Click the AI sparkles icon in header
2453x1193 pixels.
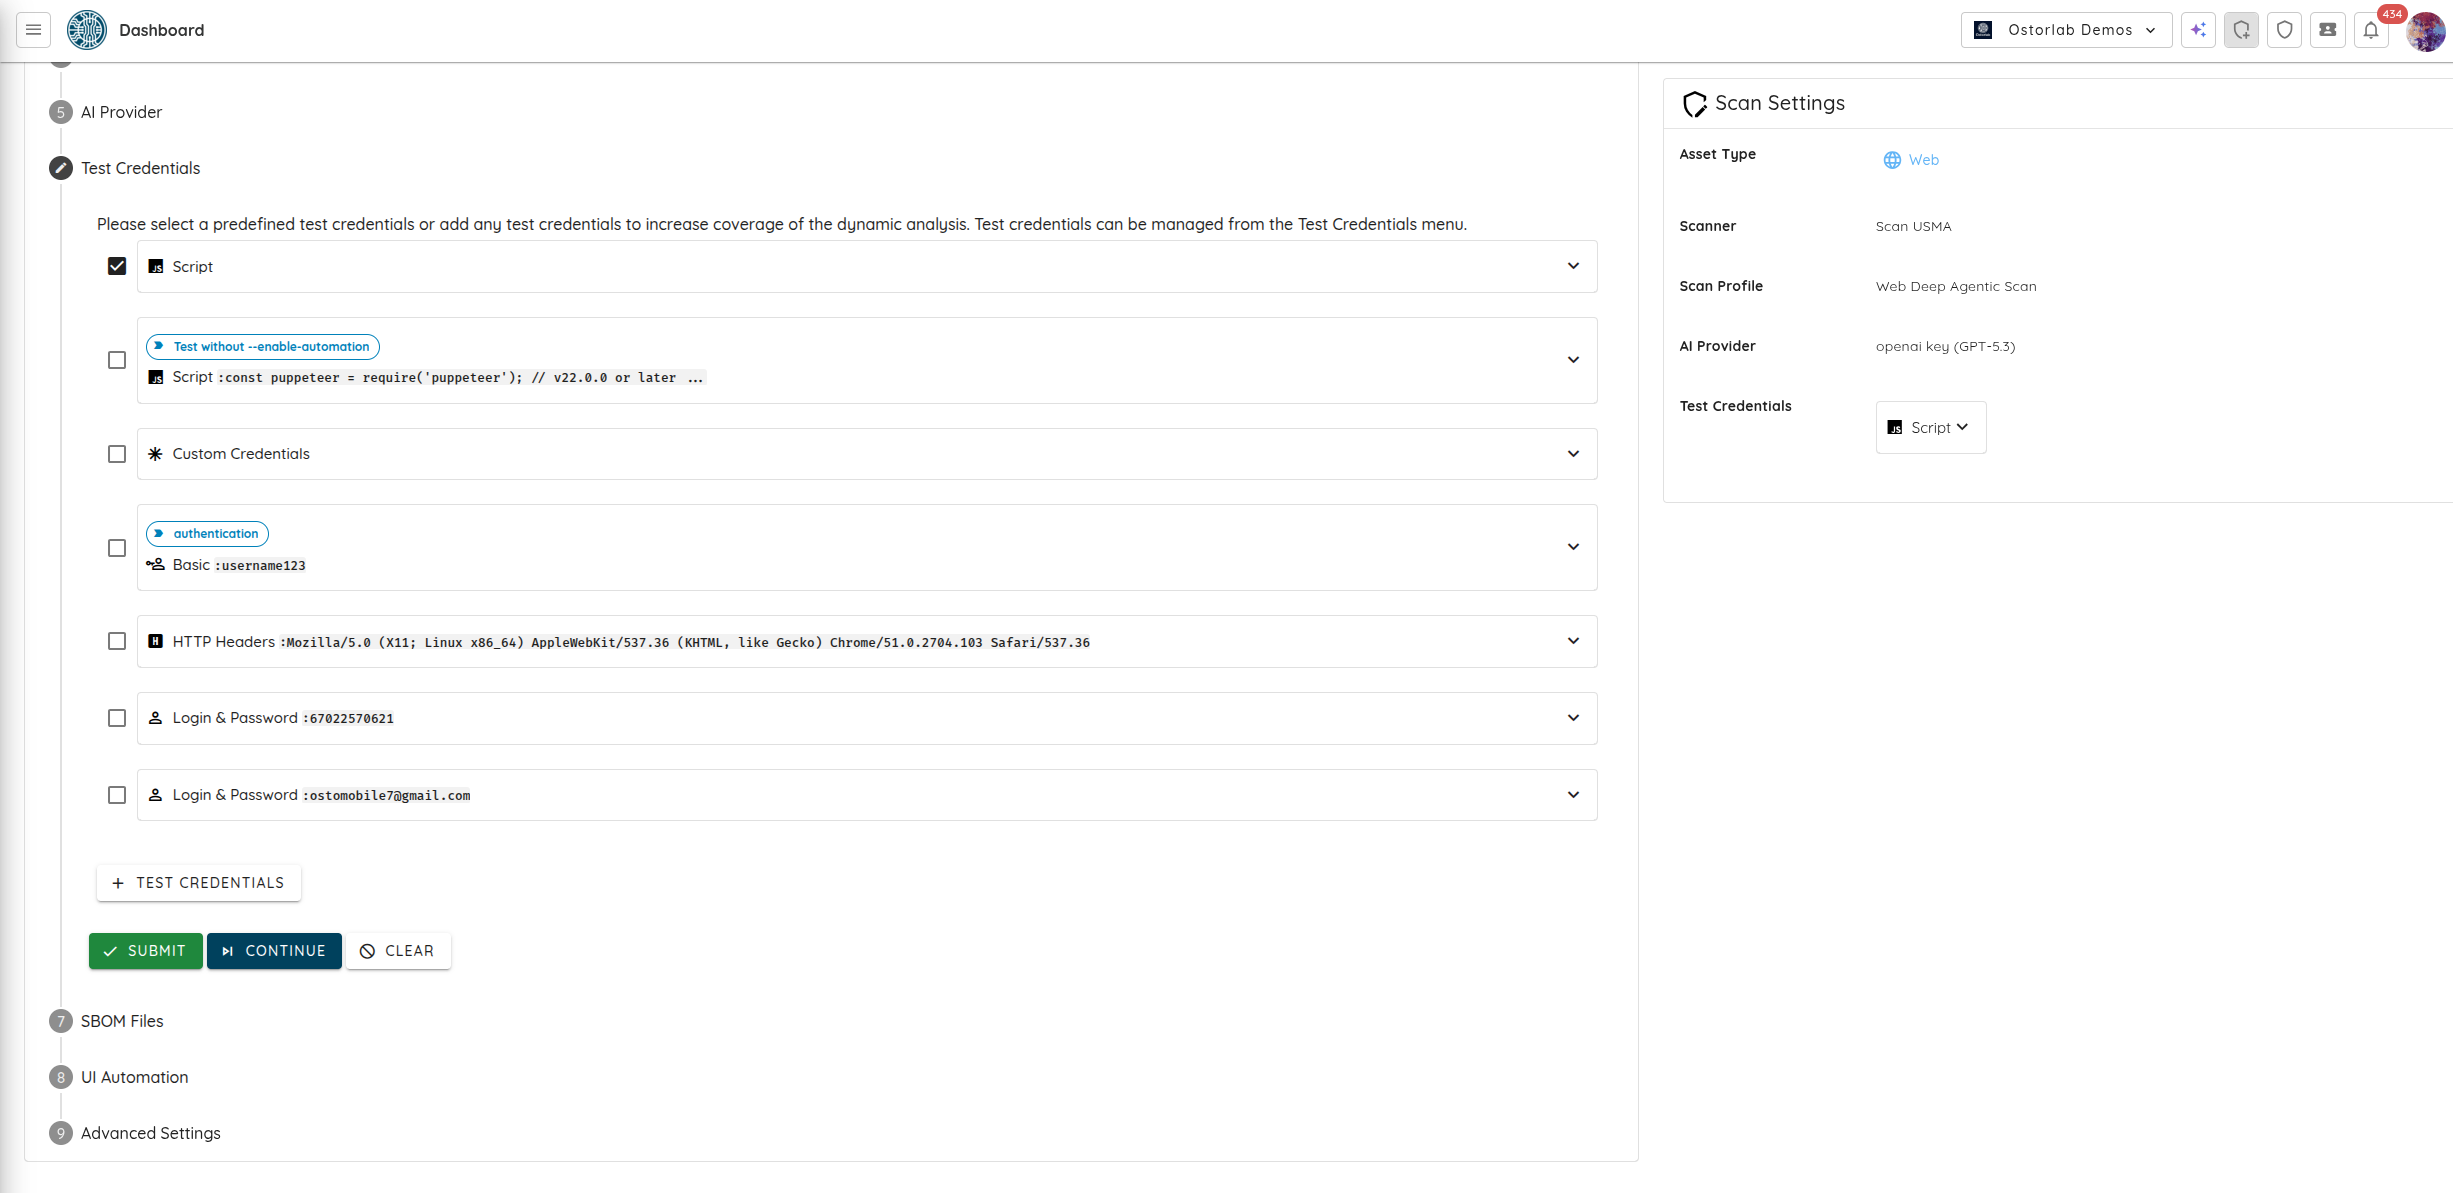[x=2198, y=30]
